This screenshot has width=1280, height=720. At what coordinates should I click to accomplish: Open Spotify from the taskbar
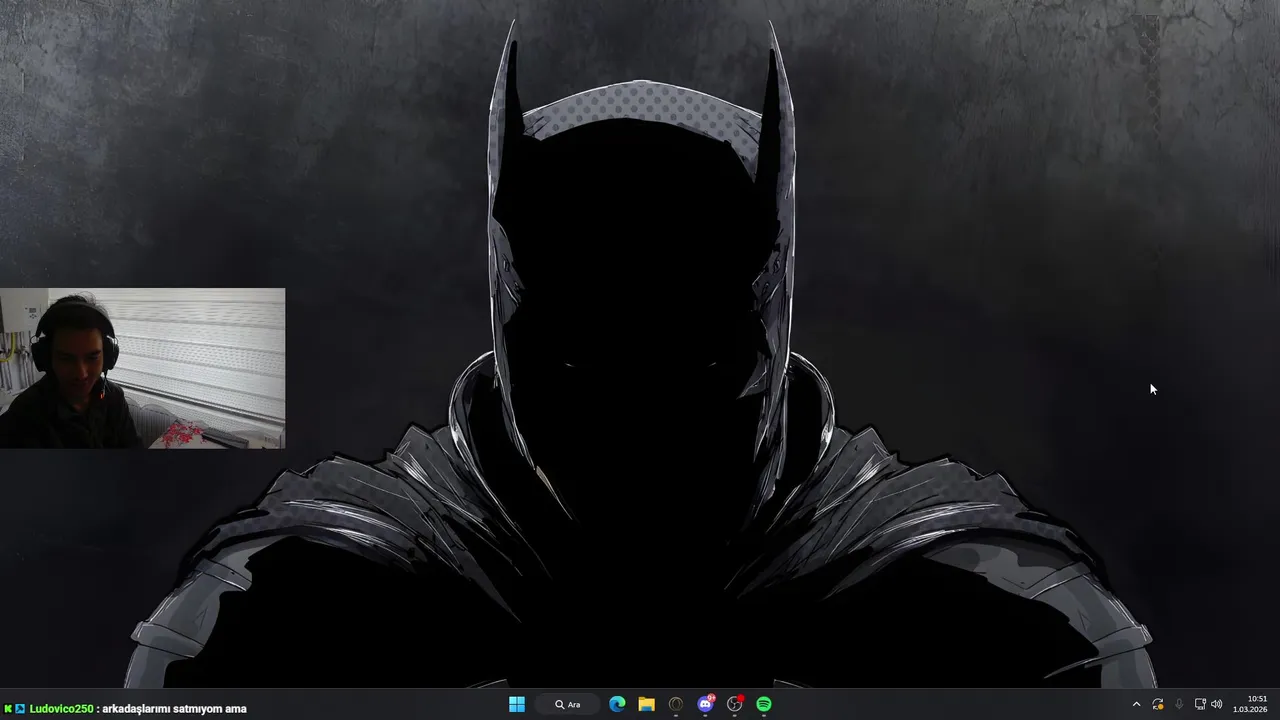click(x=764, y=704)
